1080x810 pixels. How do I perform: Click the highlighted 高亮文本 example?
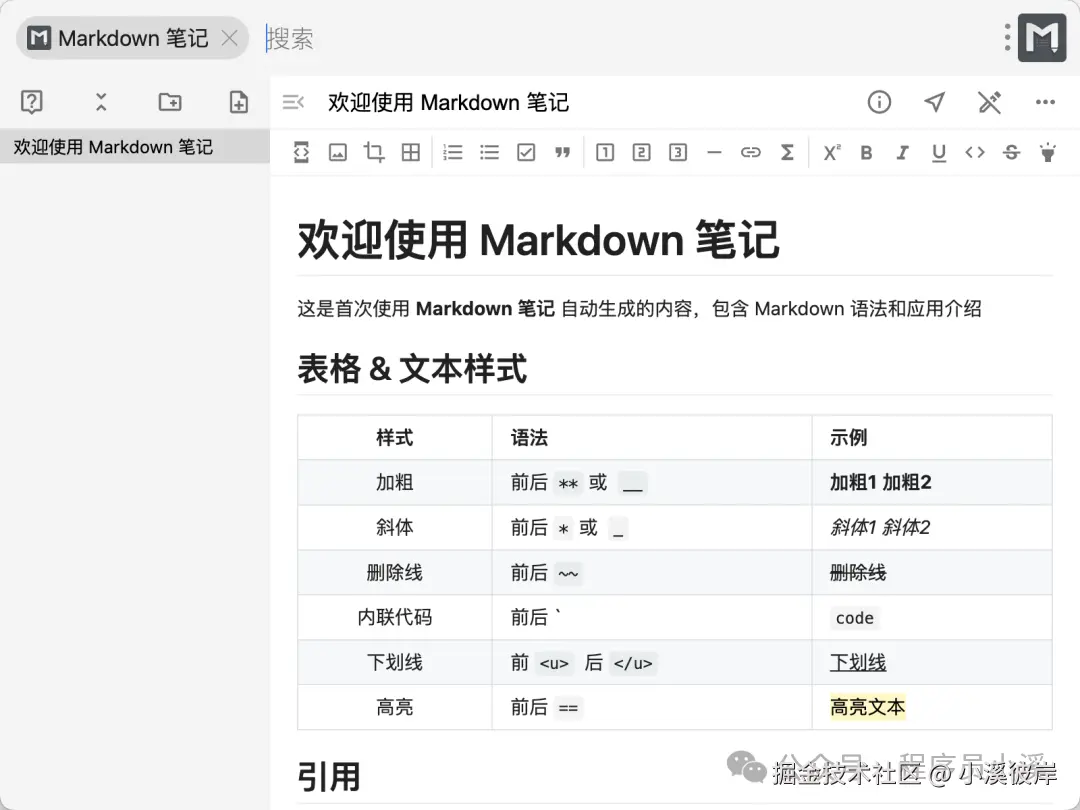click(867, 707)
